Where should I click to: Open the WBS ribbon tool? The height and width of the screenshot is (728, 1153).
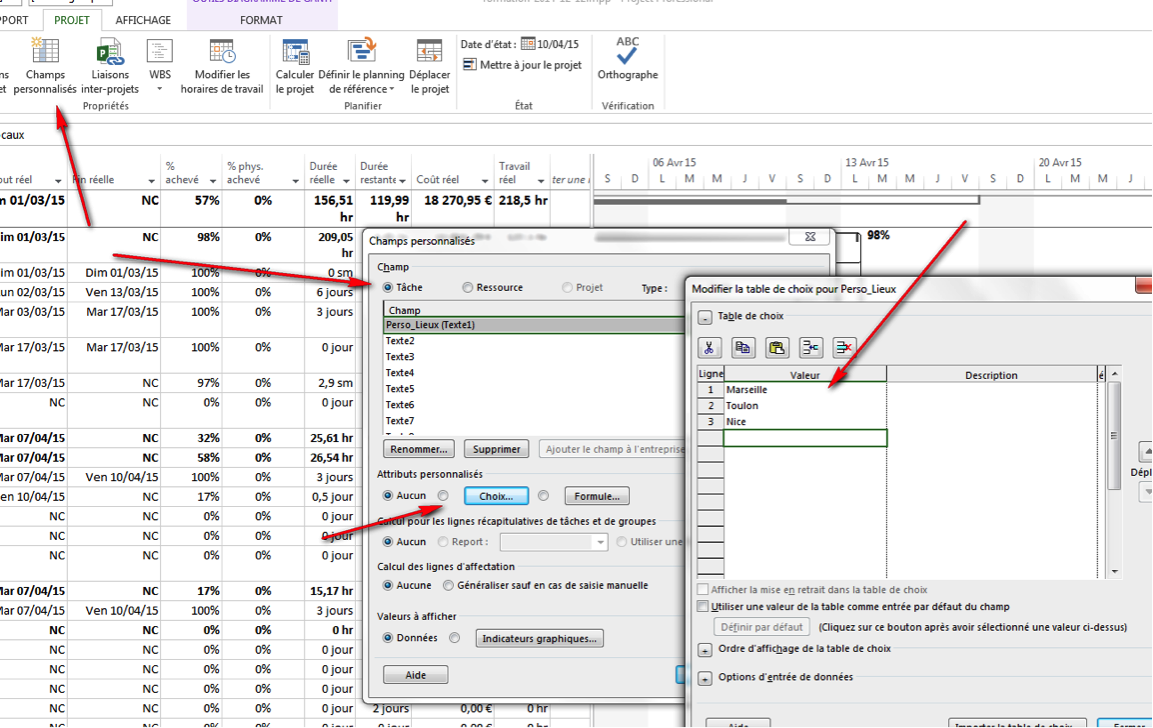point(160,66)
